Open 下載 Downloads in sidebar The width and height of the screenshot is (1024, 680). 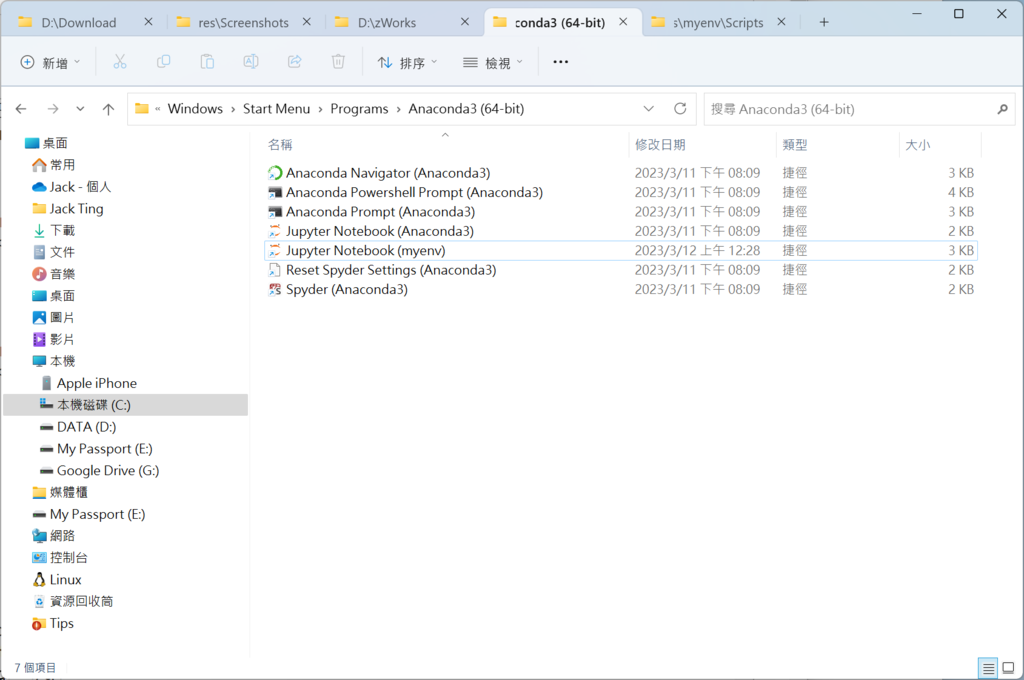pos(54,231)
